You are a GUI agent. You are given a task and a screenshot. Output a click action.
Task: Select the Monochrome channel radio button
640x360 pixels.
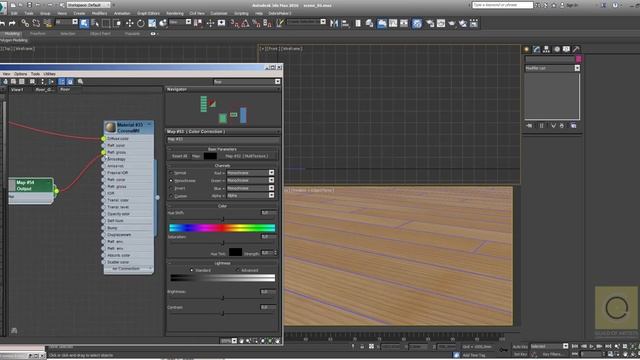[171, 180]
